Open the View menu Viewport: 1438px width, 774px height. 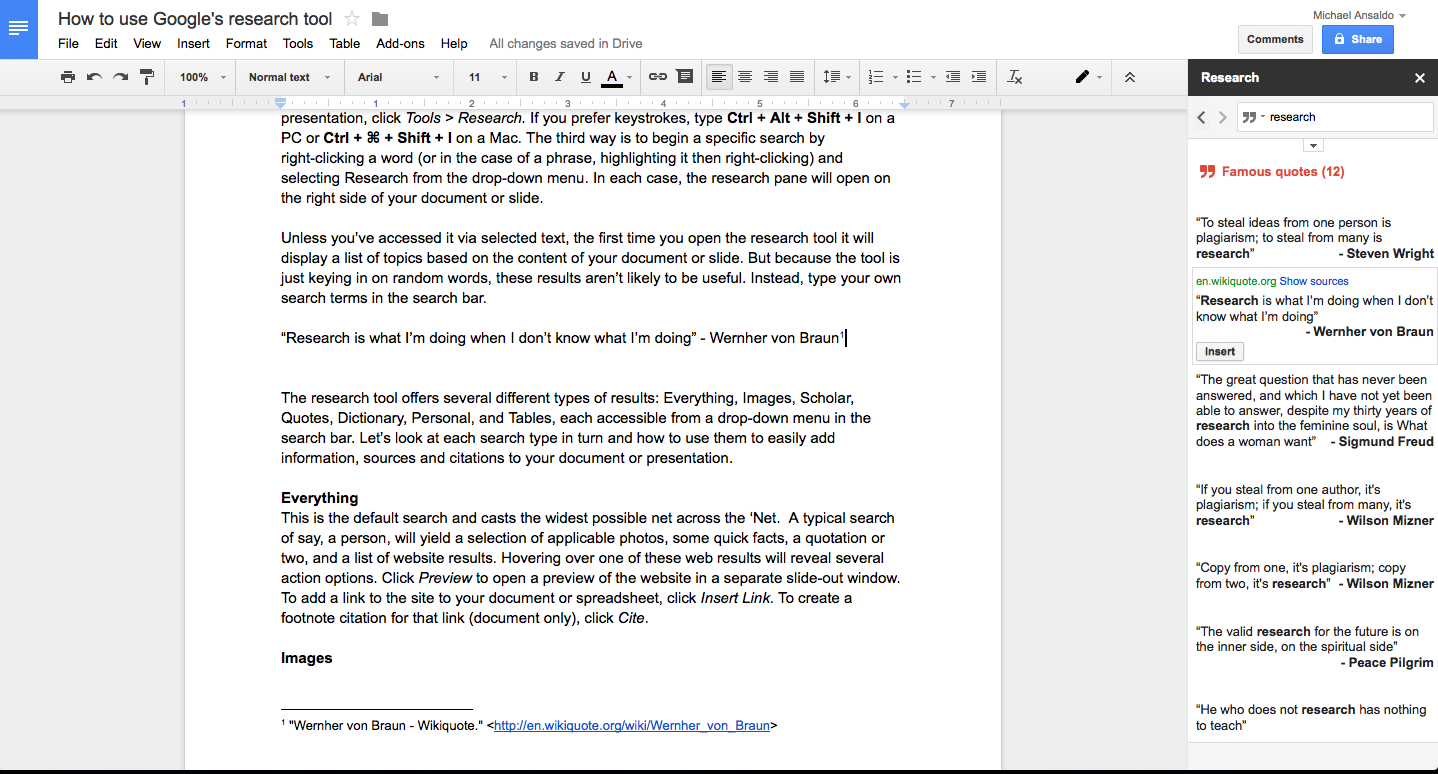147,43
